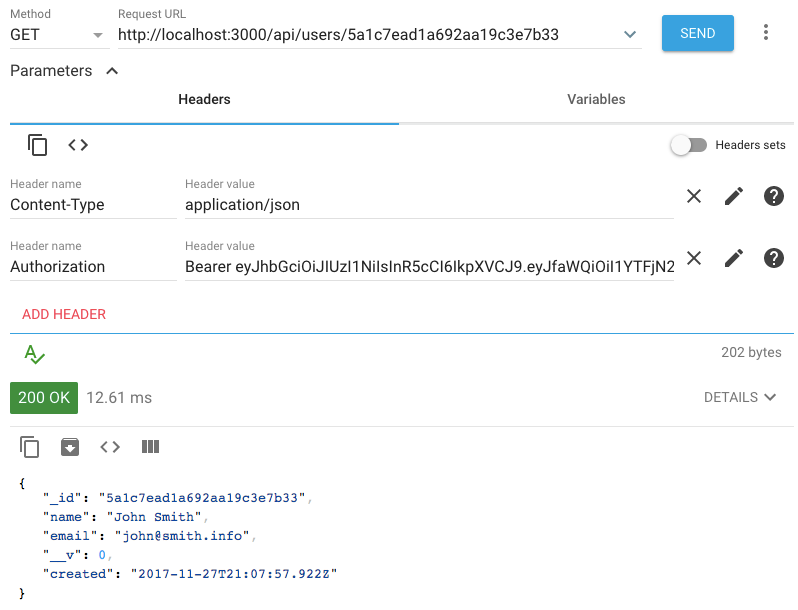Open the GET method dropdown
The height and width of the screenshot is (610, 798).
tap(58, 34)
